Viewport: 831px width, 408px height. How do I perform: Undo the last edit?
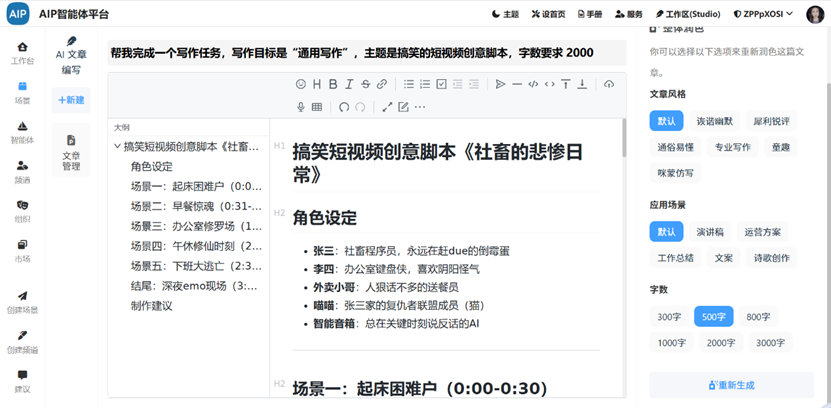(344, 107)
